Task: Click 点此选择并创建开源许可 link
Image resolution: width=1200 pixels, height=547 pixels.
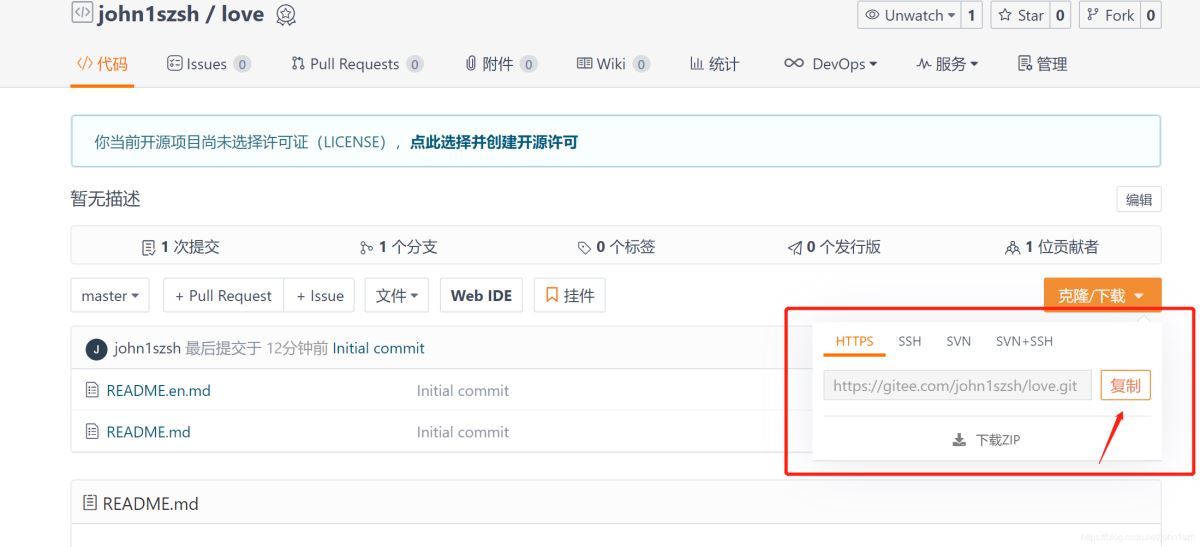Action: [494, 142]
